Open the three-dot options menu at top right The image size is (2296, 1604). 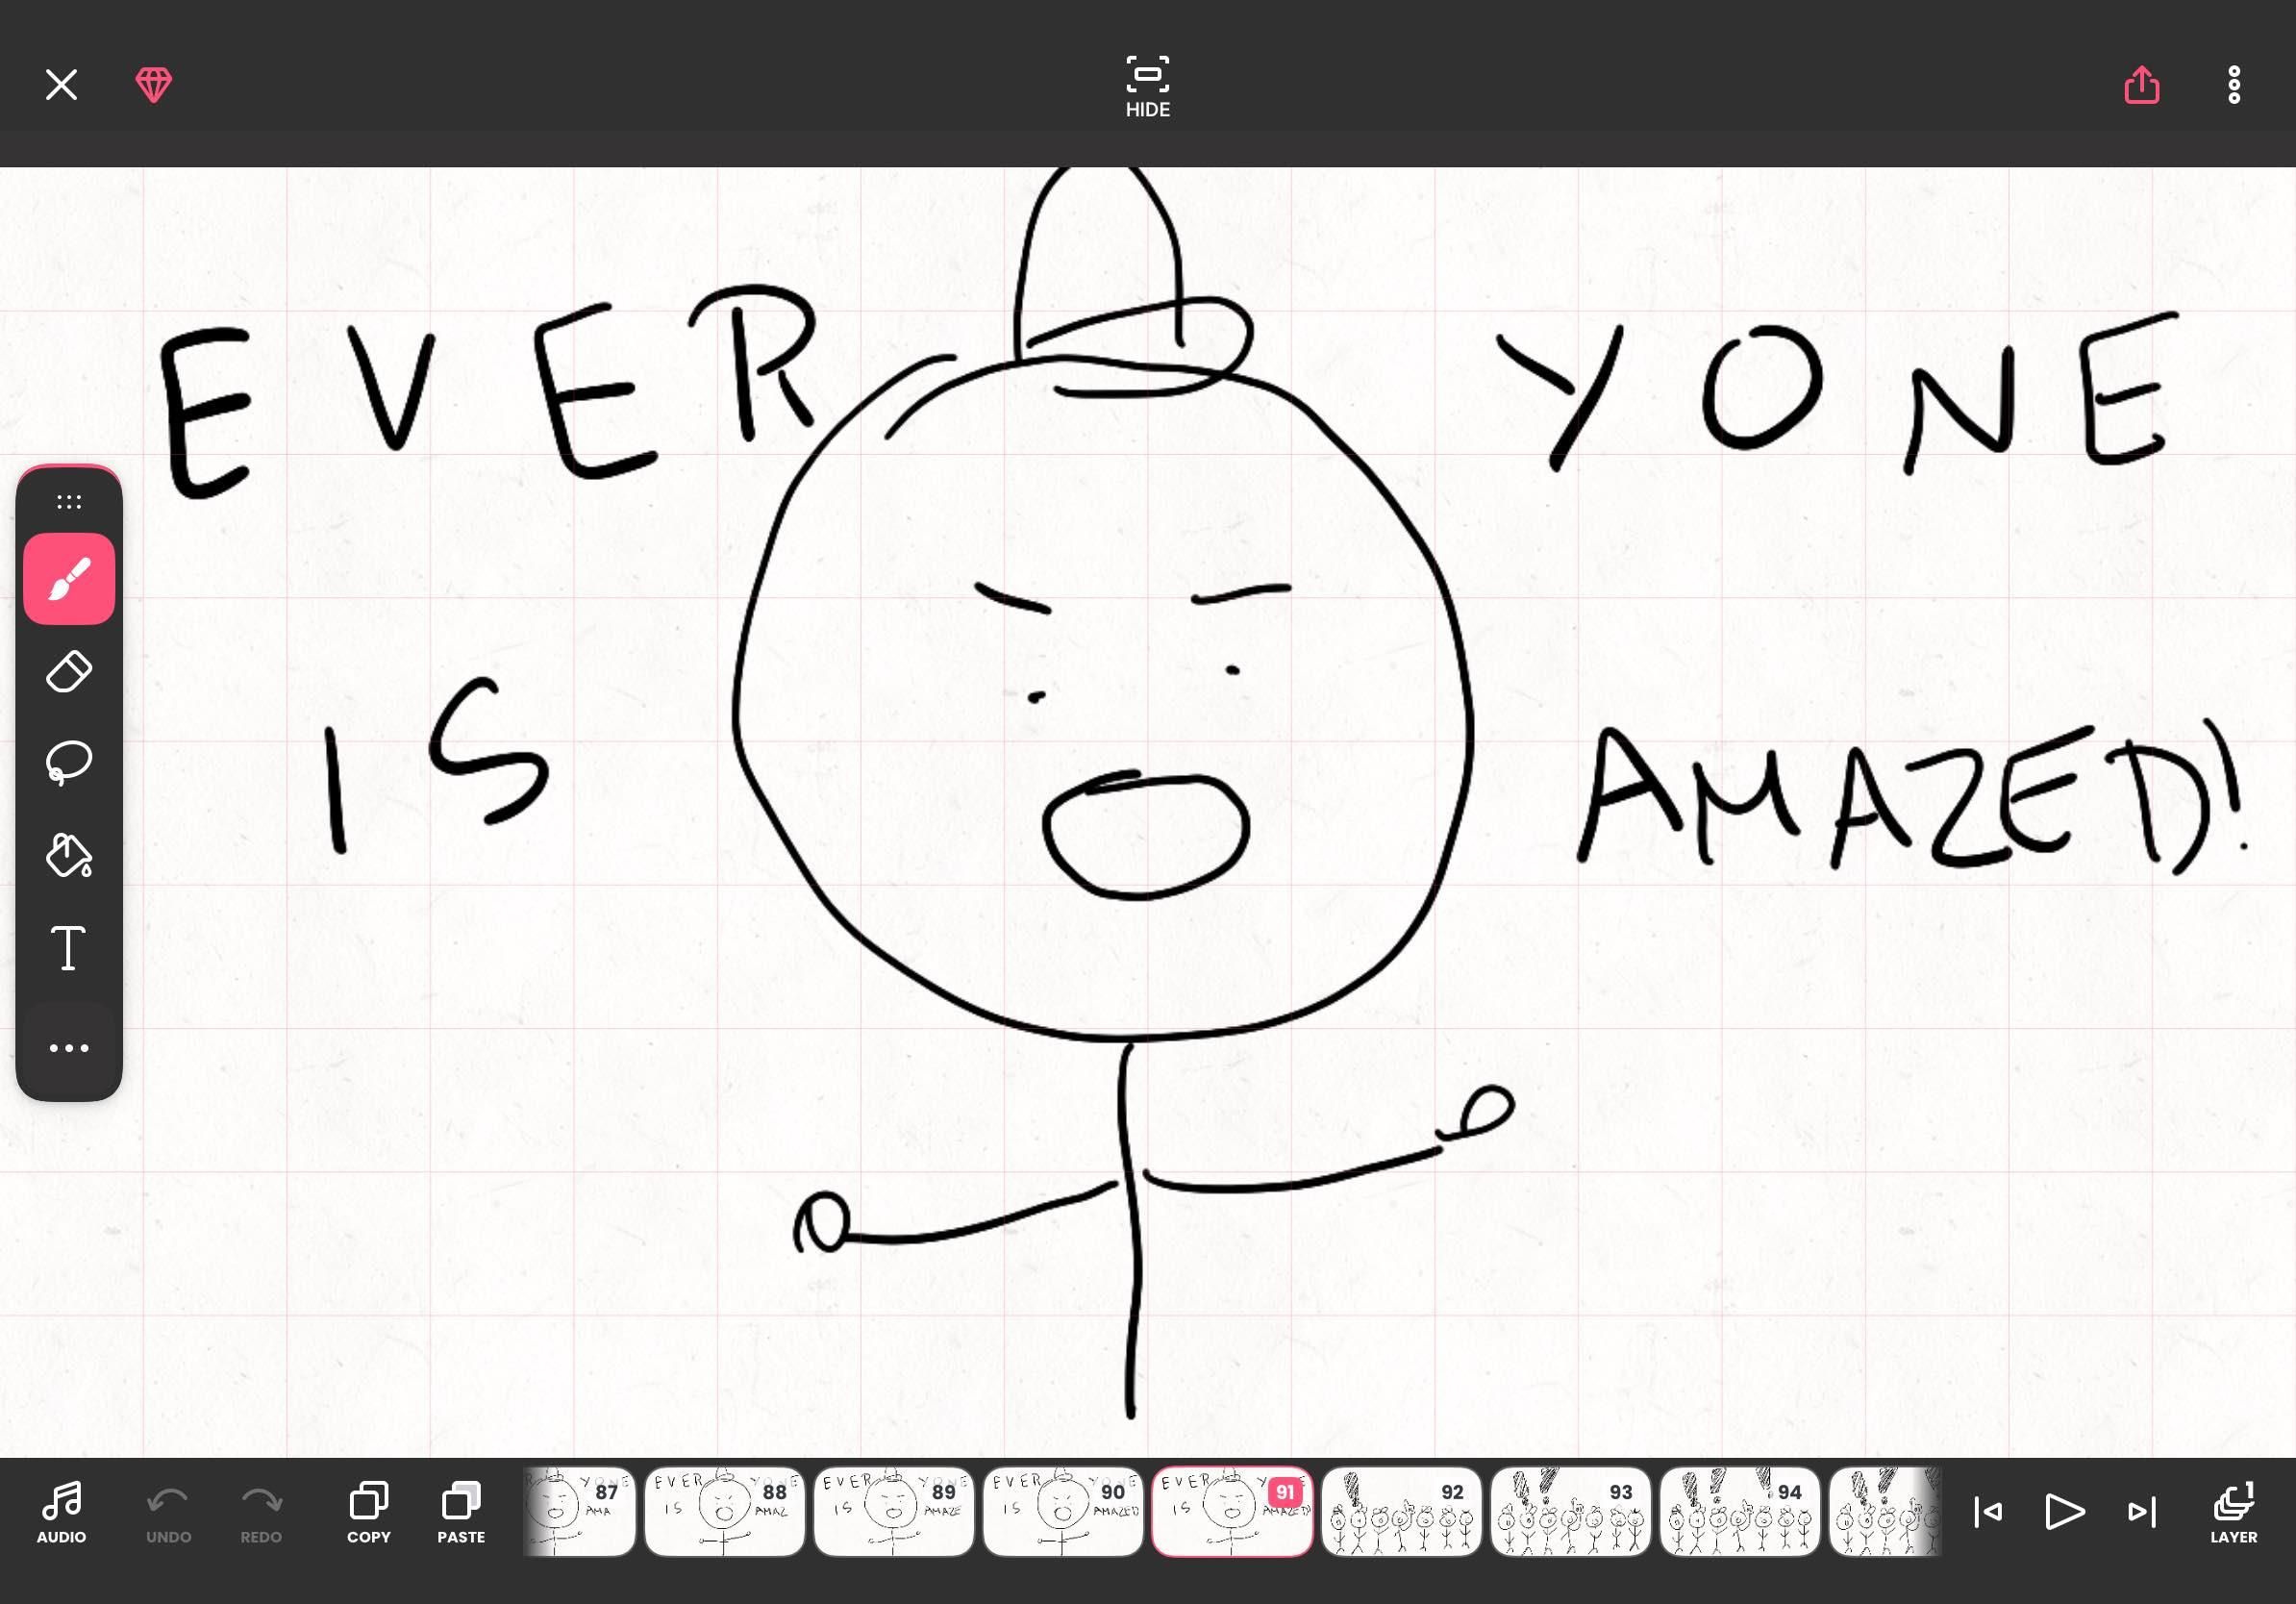[2234, 85]
